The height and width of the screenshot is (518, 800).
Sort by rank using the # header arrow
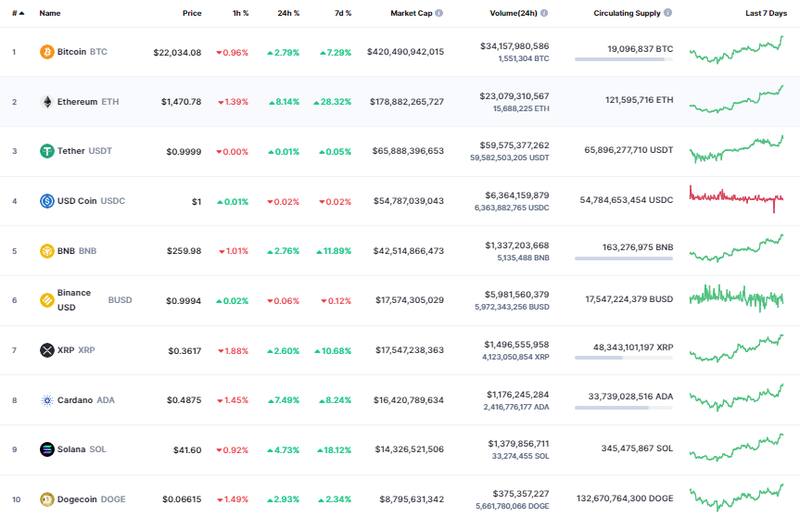tap(18, 14)
